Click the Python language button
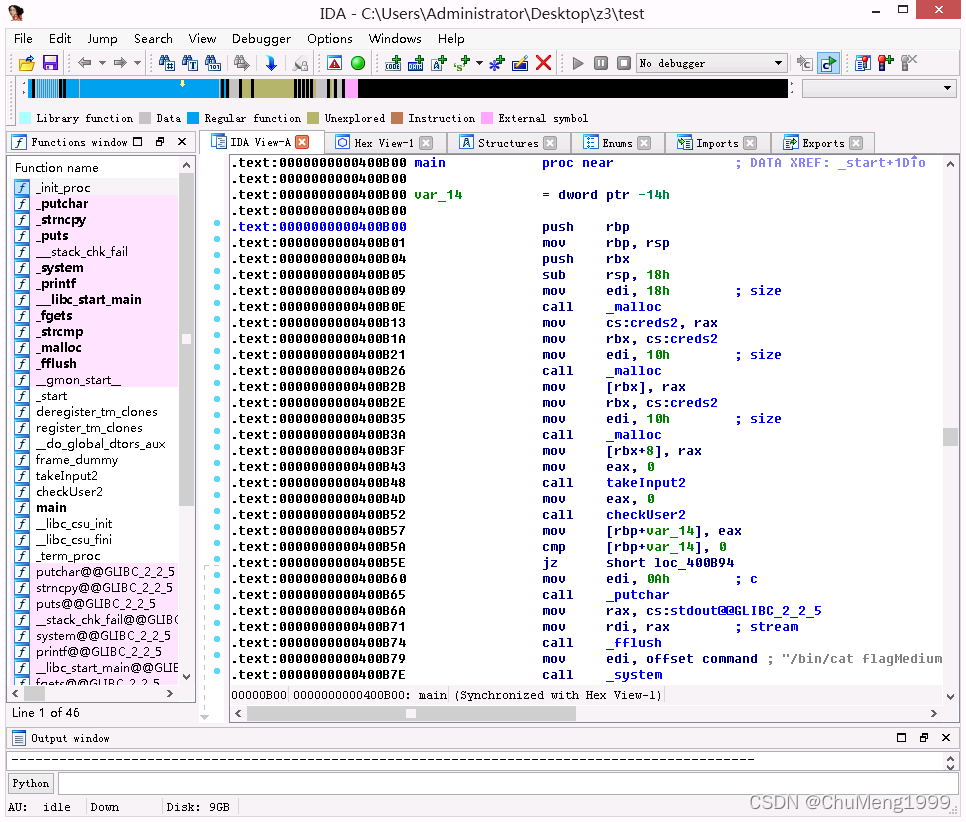Image resolution: width=966 pixels, height=822 pixels. 30,783
